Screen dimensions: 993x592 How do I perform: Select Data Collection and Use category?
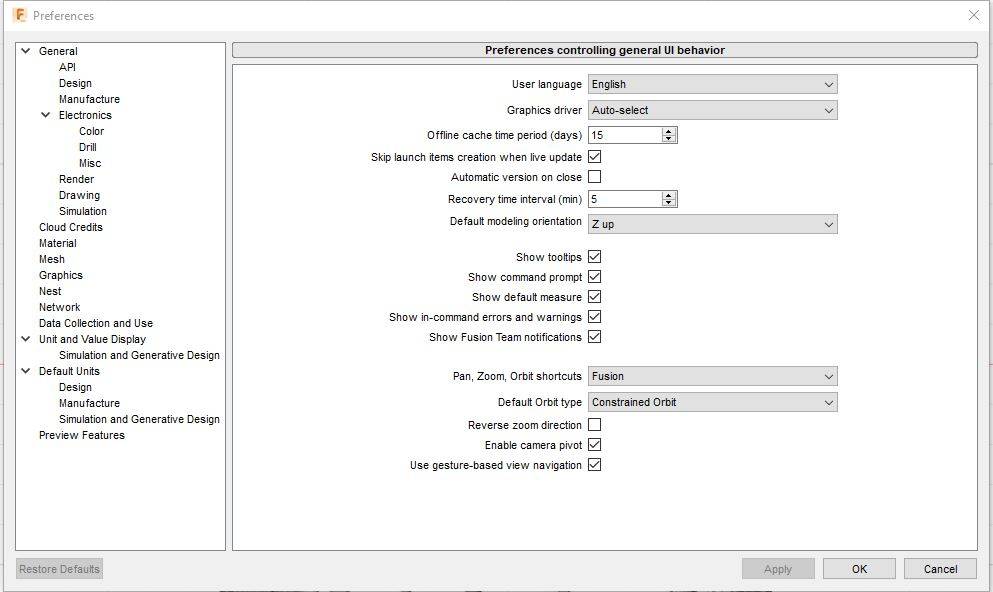coord(96,323)
